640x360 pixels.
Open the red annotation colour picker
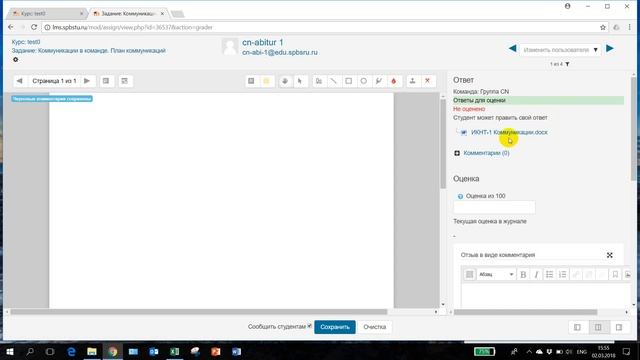pos(393,81)
